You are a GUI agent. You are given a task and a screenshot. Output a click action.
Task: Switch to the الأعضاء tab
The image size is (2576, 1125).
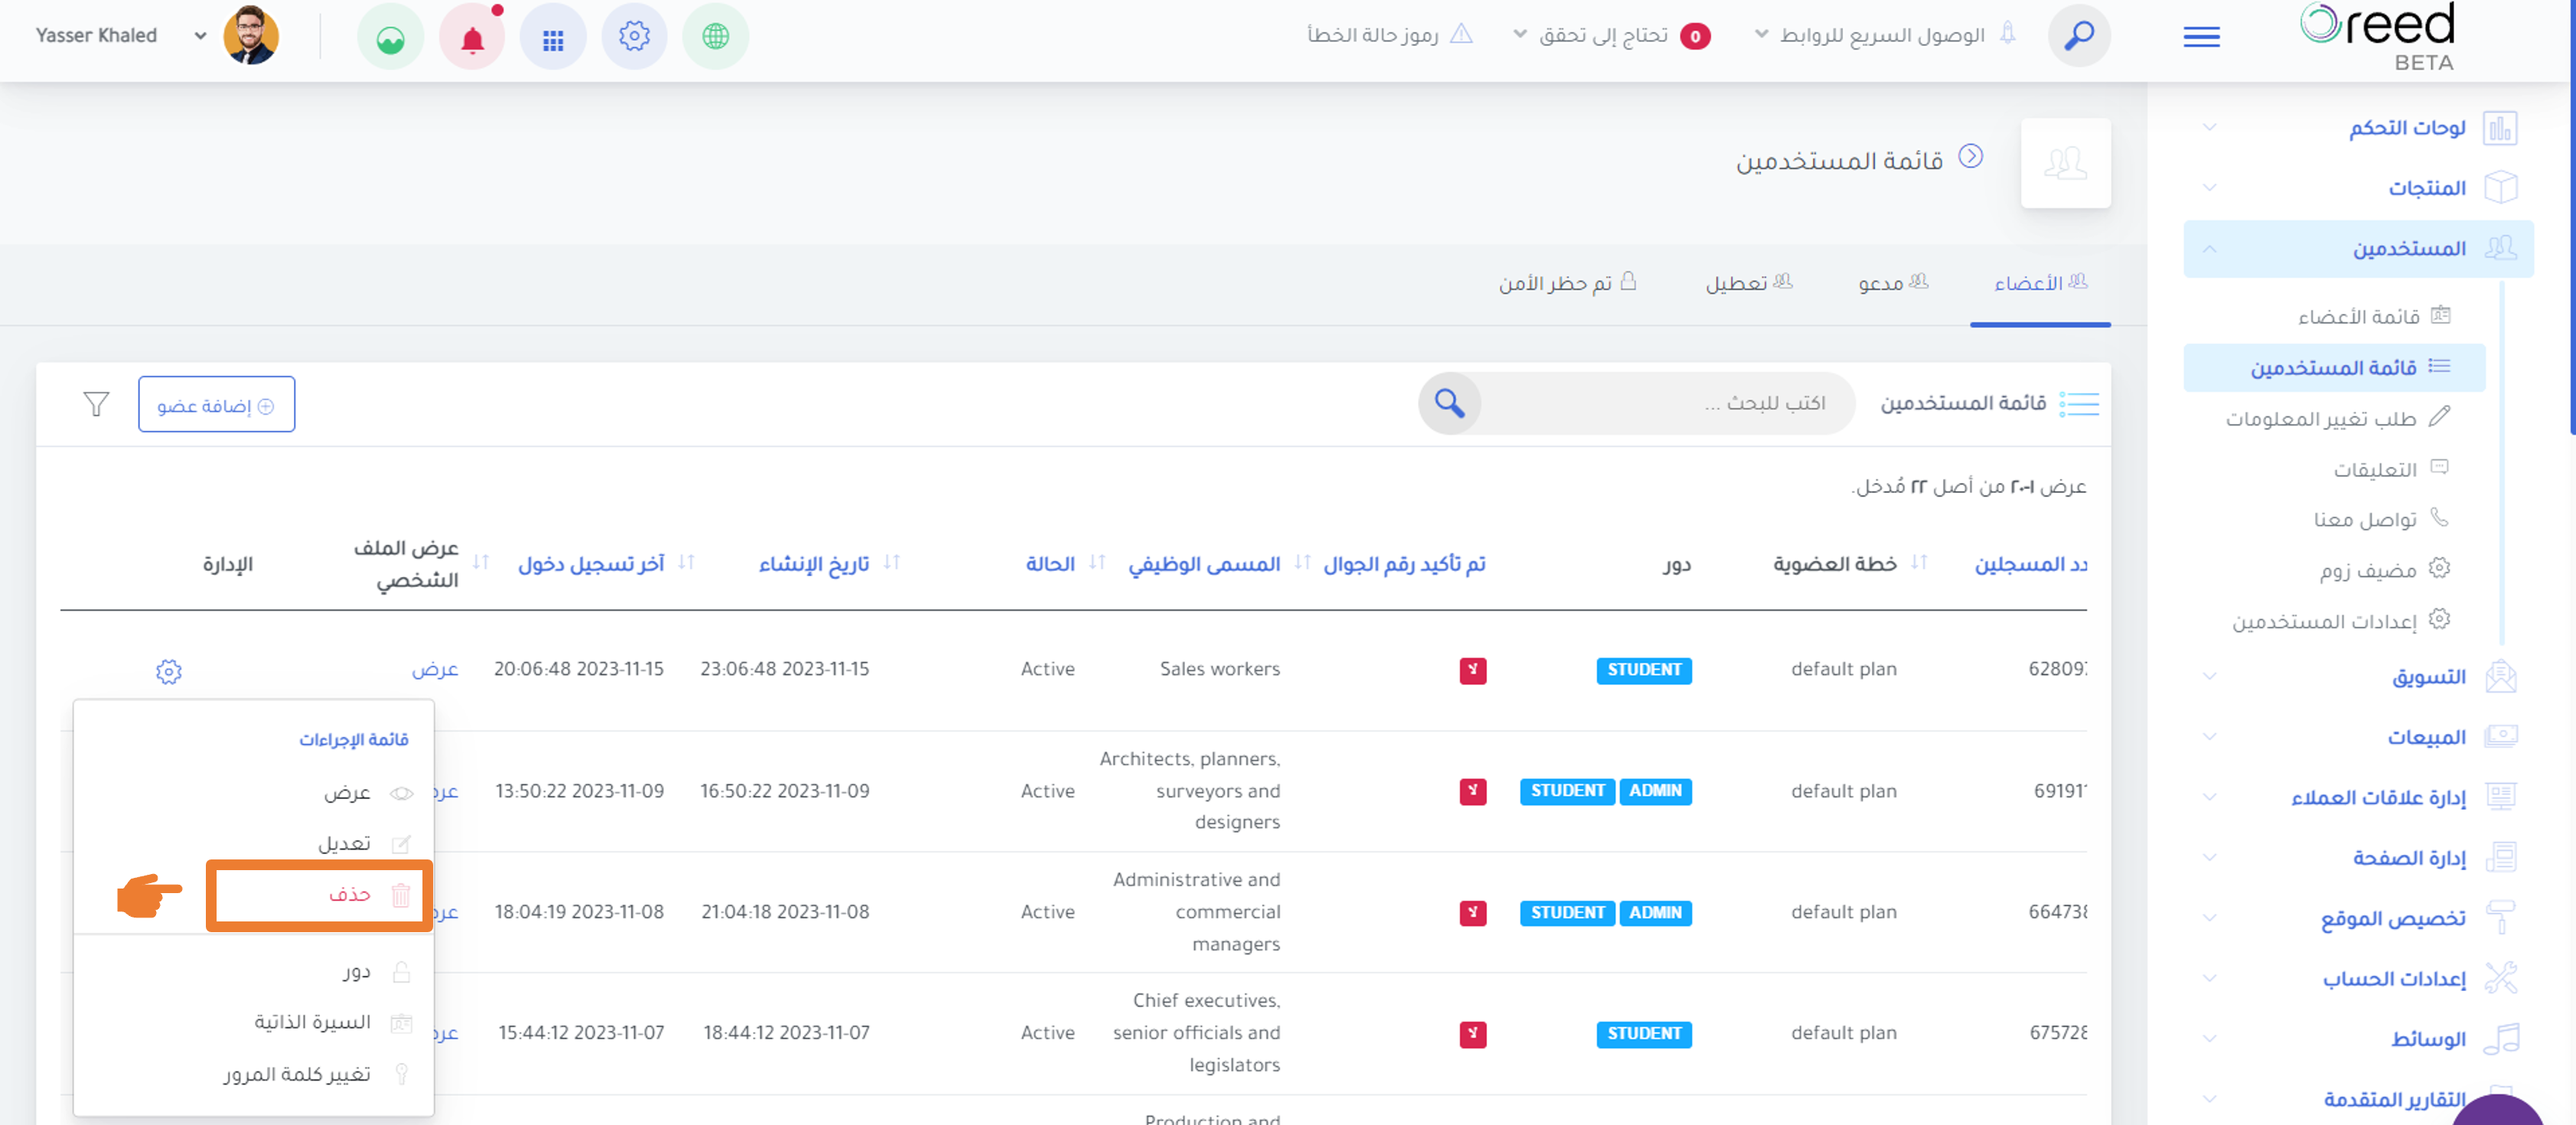point(2040,284)
